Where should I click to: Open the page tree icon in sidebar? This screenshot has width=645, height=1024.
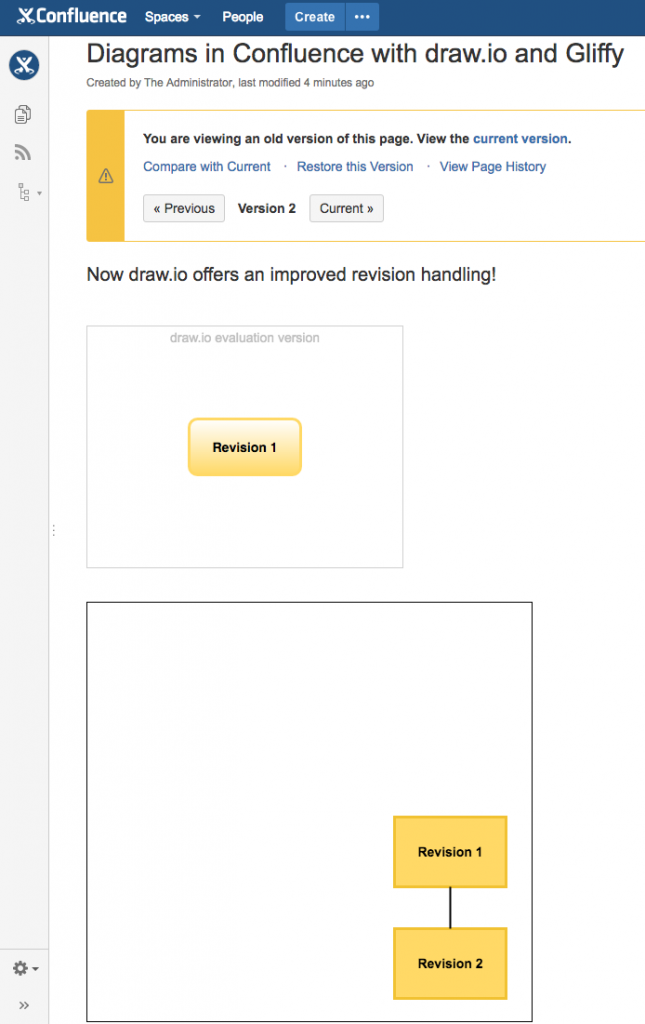click(x=24, y=193)
